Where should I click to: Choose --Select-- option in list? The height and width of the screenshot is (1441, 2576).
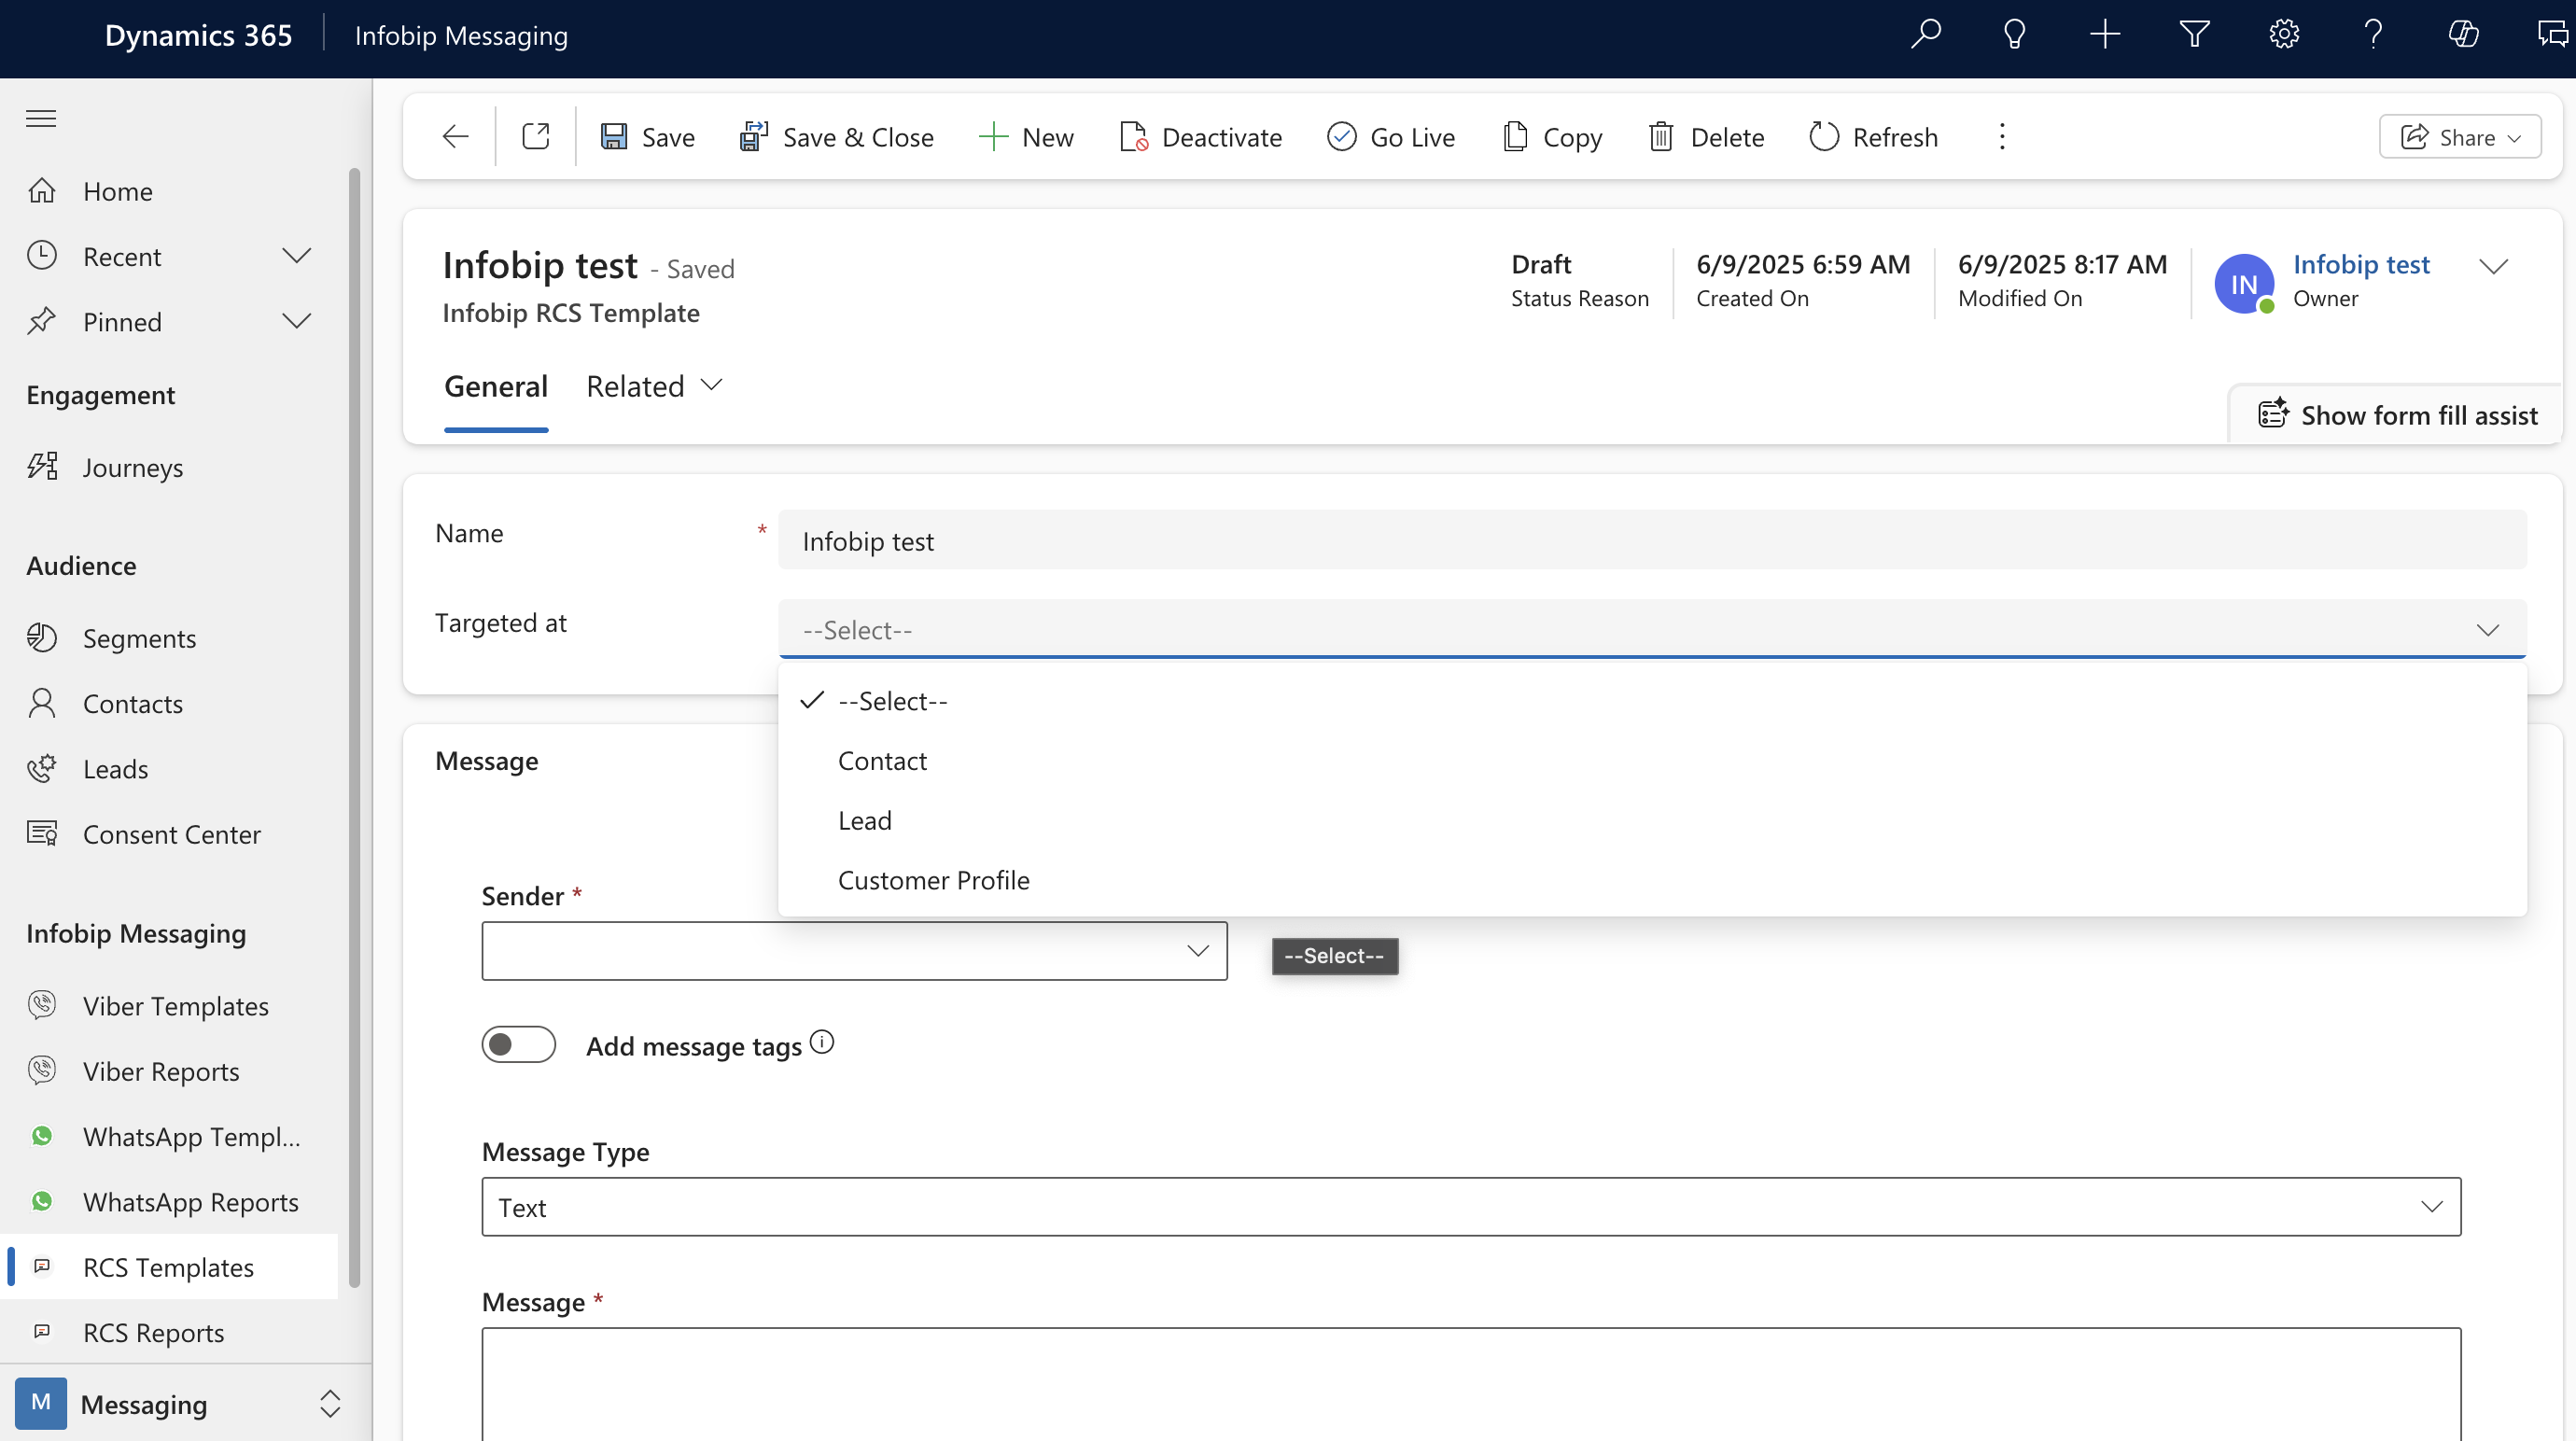1652,701
